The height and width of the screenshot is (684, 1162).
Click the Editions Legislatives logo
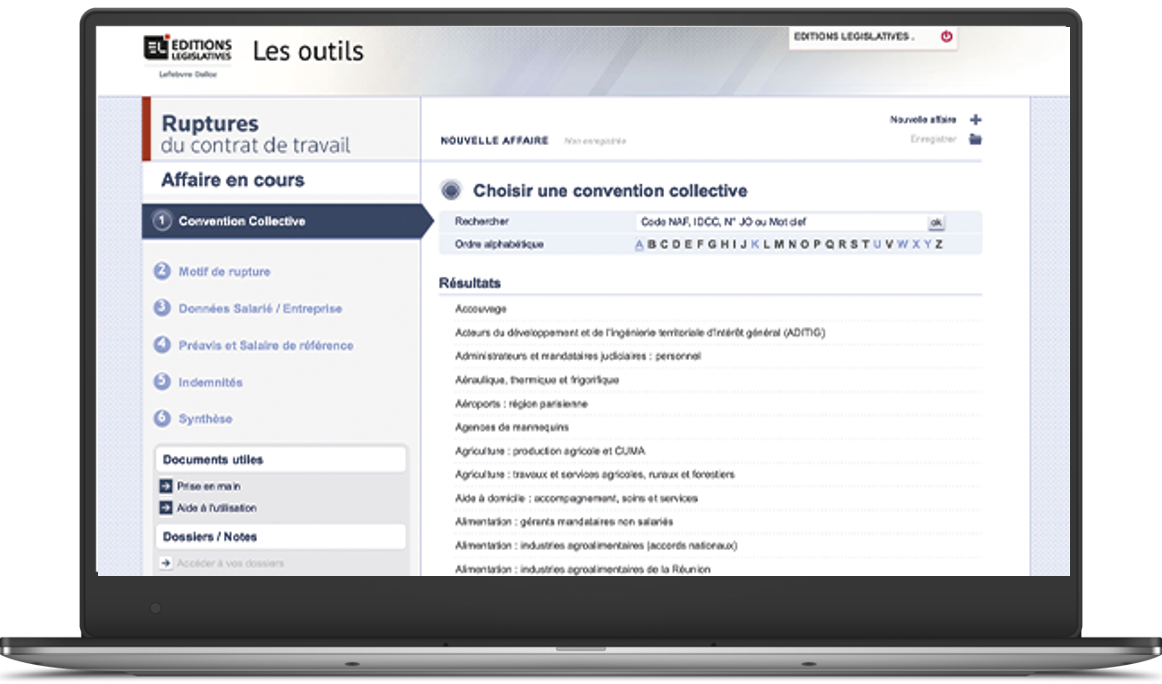[188, 50]
